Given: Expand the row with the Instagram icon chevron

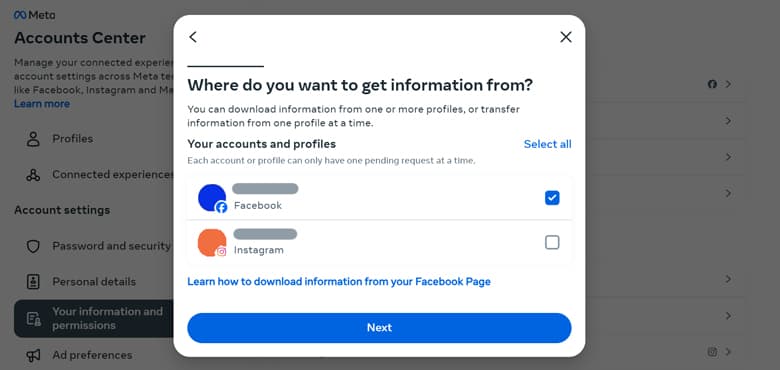Looking at the screenshot, I should click(x=728, y=352).
